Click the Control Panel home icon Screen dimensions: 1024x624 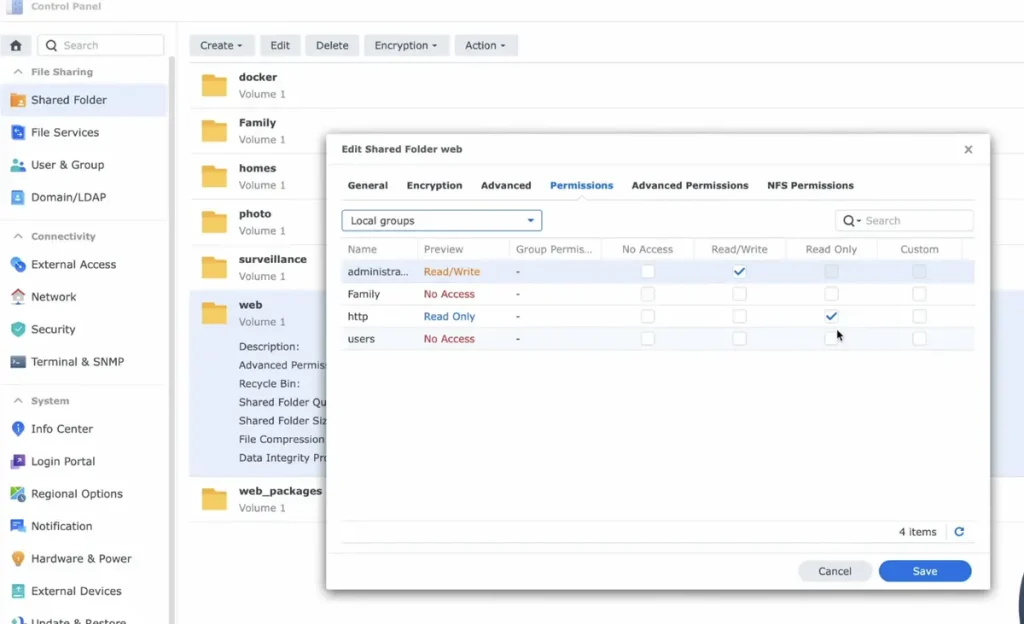[x=15, y=45]
